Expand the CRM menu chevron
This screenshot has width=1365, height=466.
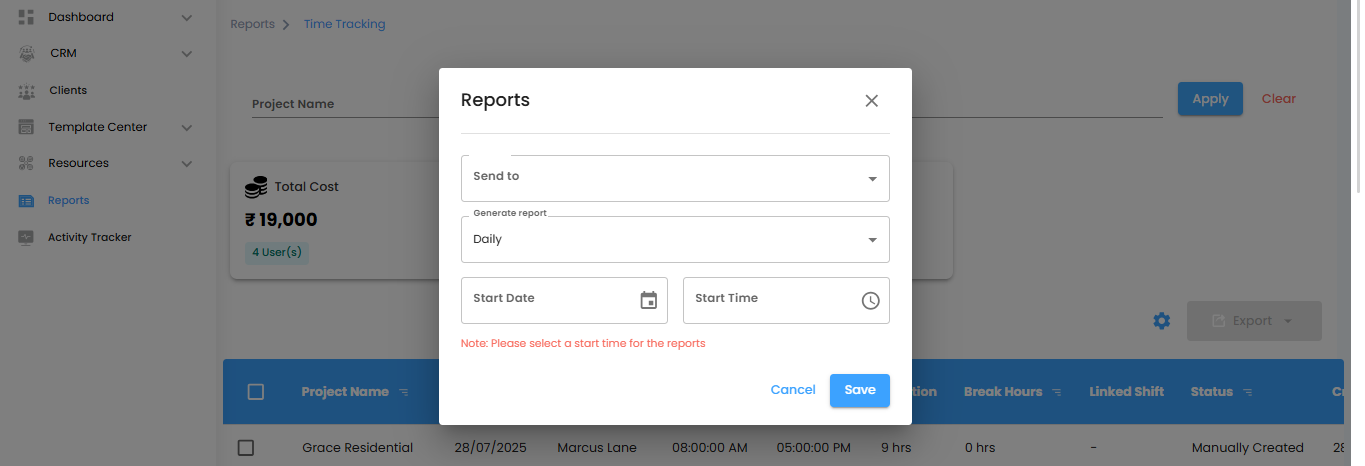coord(187,53)
